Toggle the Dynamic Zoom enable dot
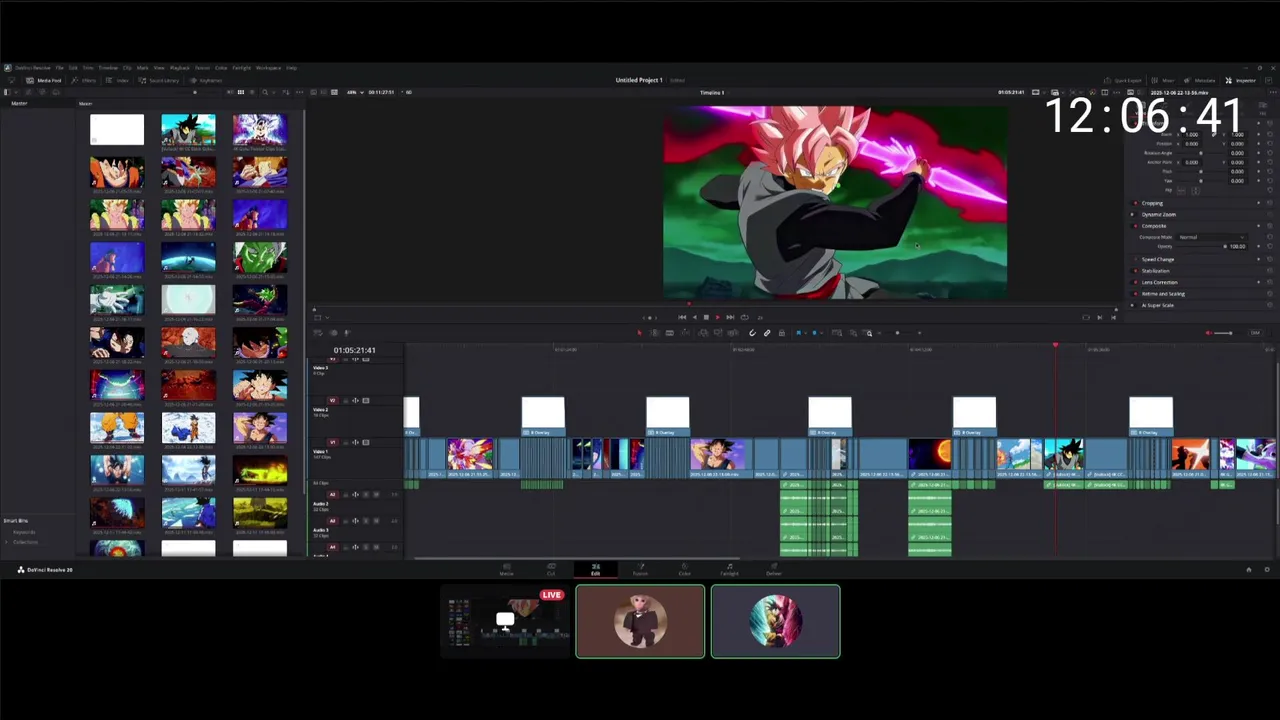The width and height of the screenshot is (1280, 720). pyautogui.click(x=1132, y=214)
